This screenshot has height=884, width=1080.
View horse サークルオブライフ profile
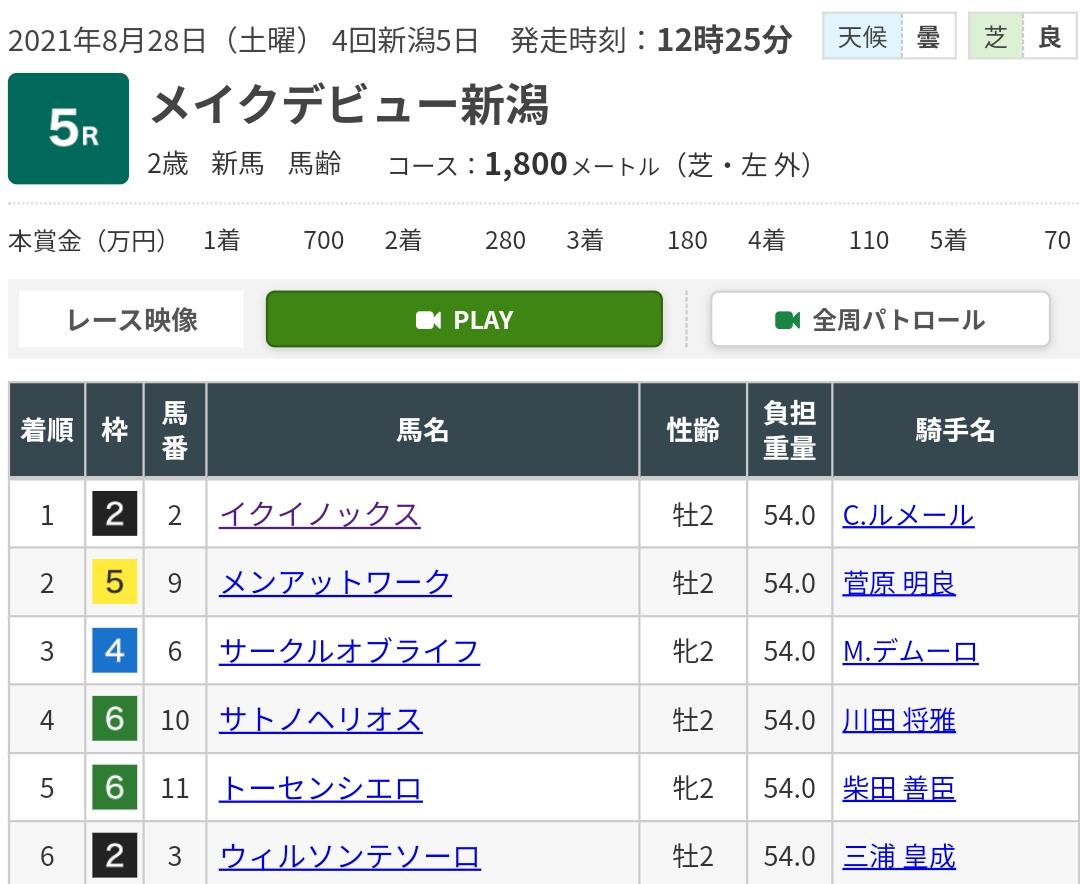(x=349, y=651)
